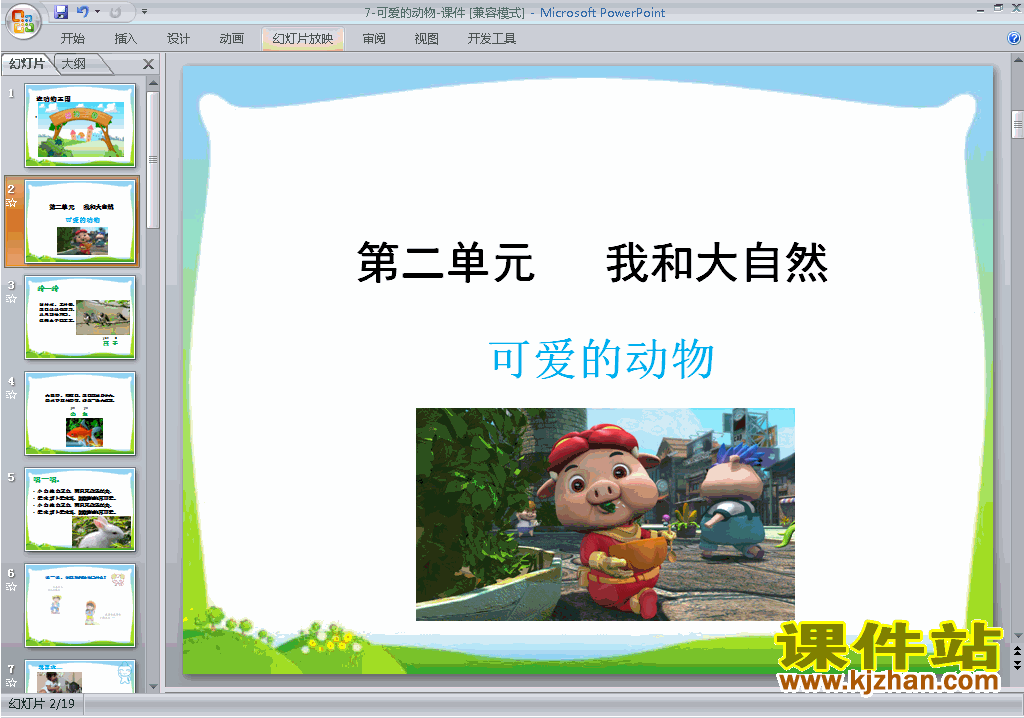Click thumbnail pane scroll up arrow
Screen dimensions: 1024x718
coord(153,83)
